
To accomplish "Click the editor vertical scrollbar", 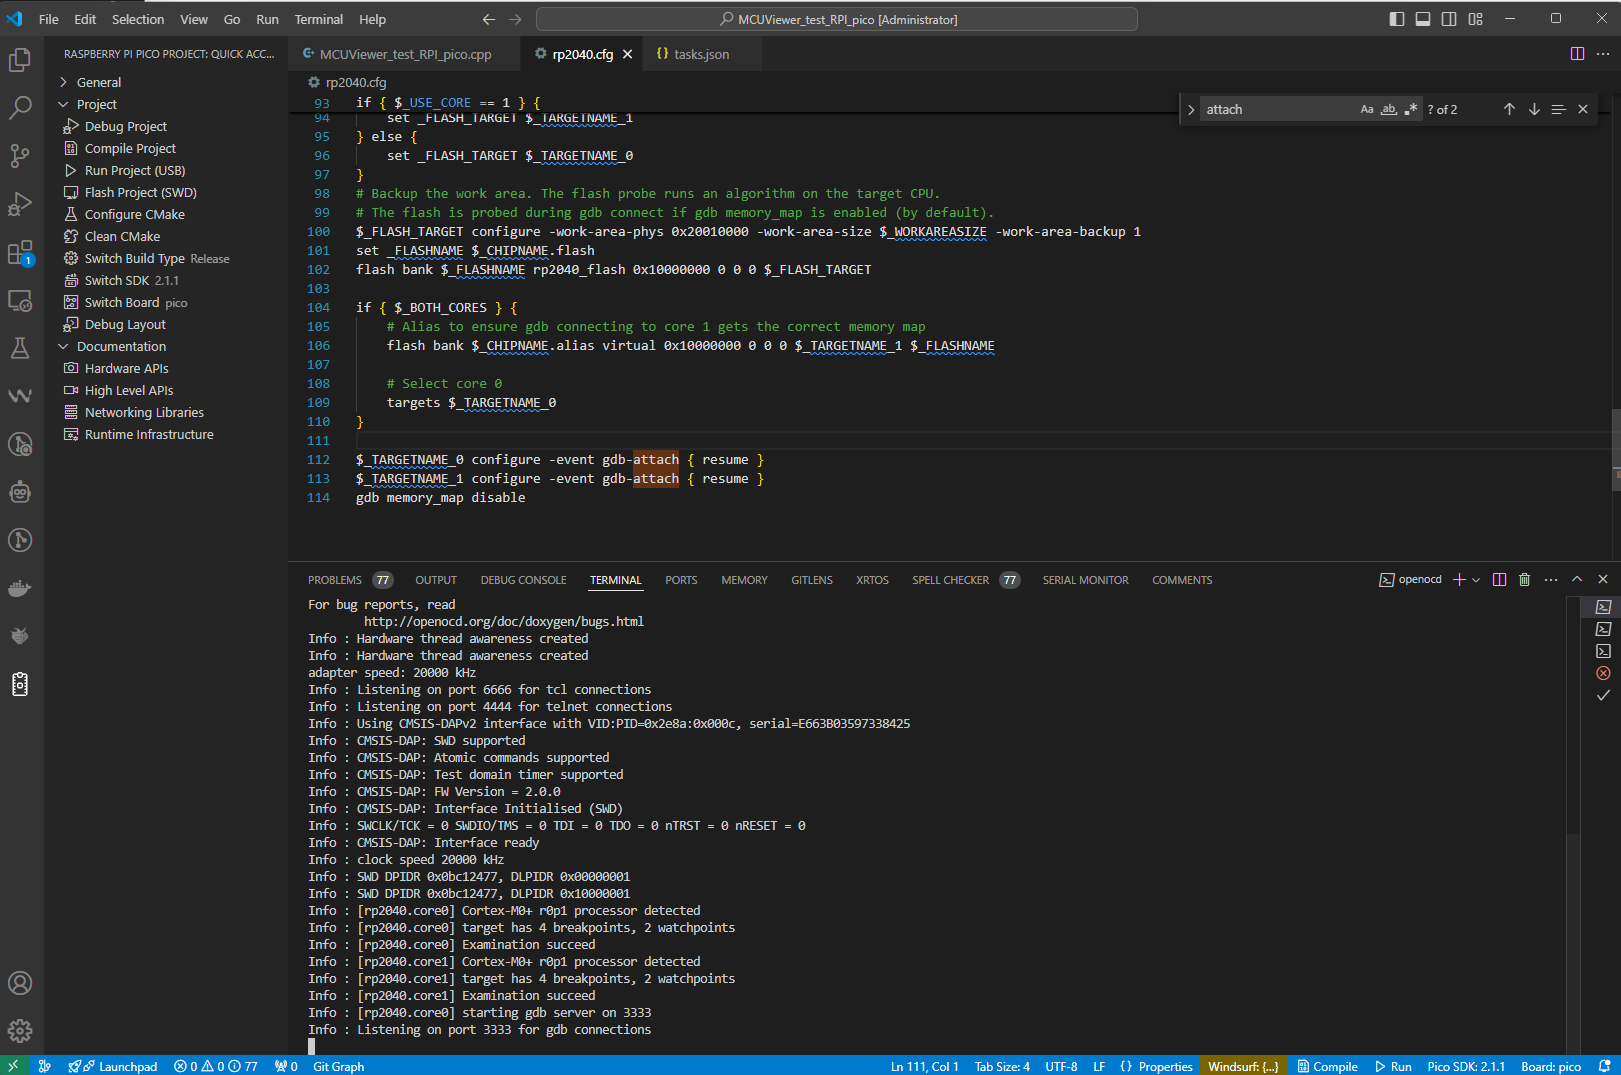I will 1614,450.
